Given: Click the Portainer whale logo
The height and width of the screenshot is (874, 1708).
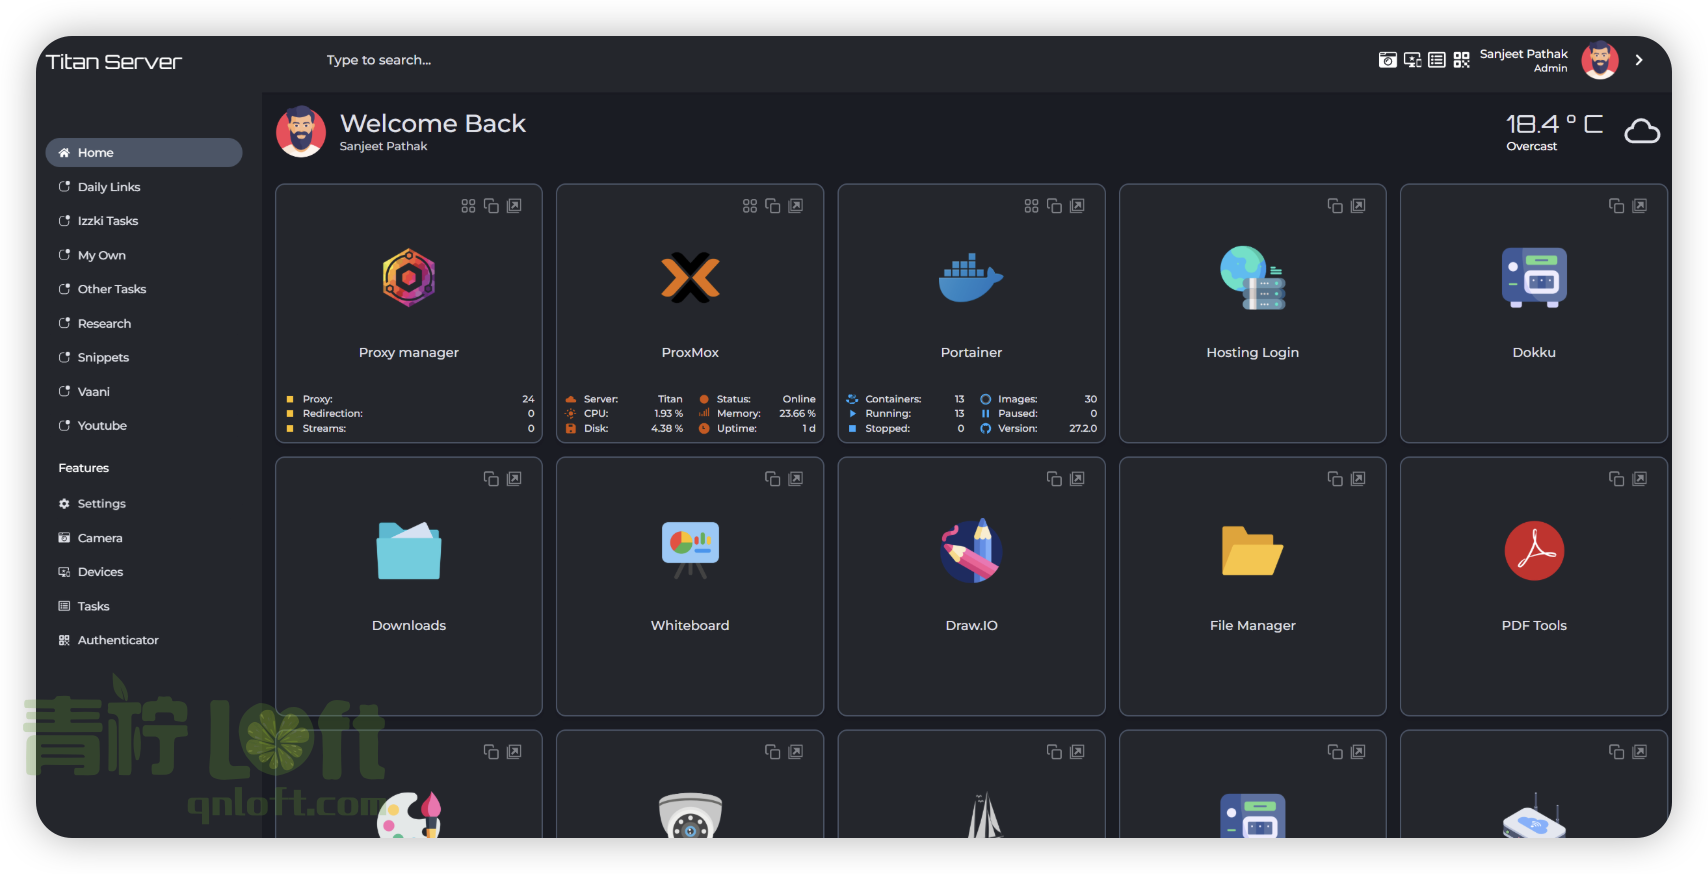Looking at the screenshot, I should point(971,277).
